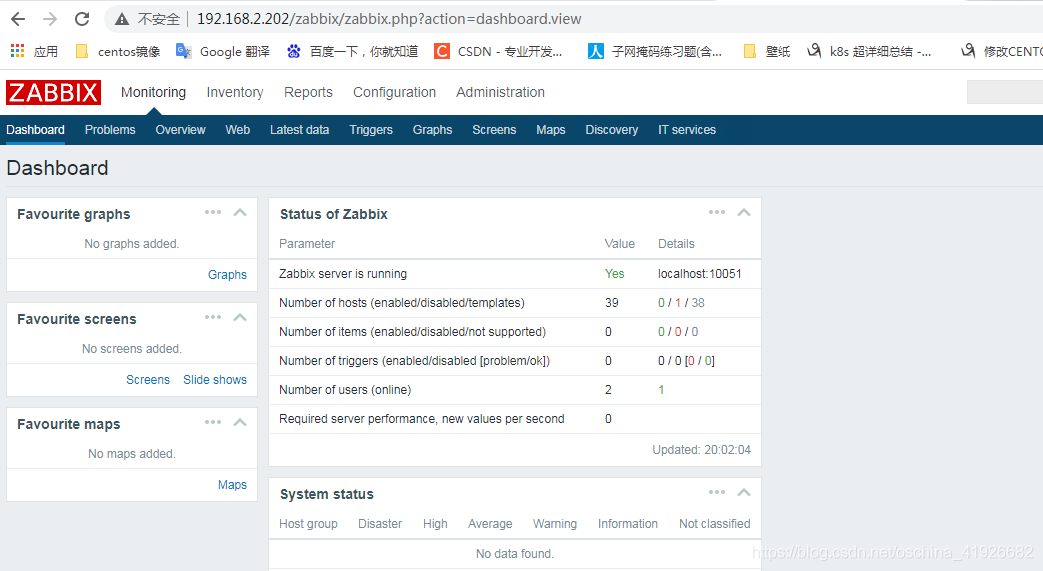Click the Number of users (online) row label
The image size is (1043, 571).
pos(345,390)
